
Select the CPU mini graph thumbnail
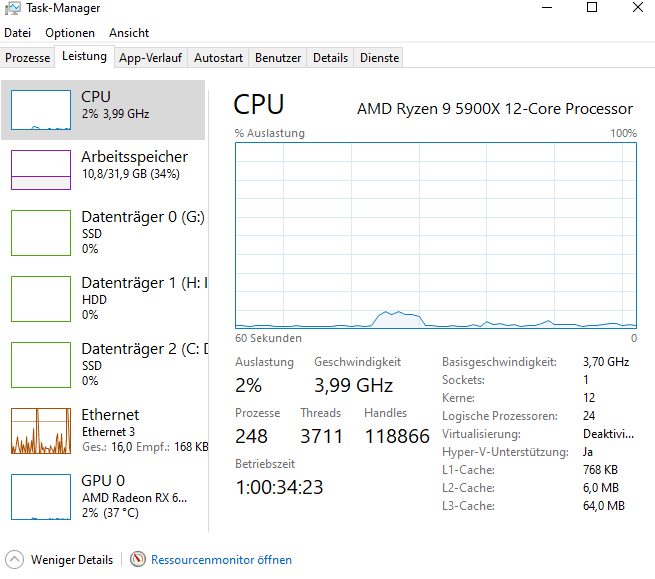click(x=40, y=108)
